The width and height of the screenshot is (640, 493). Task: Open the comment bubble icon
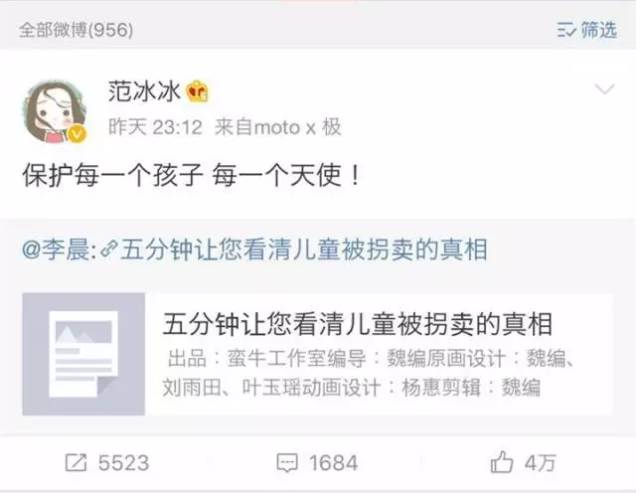tap(287, 463)
